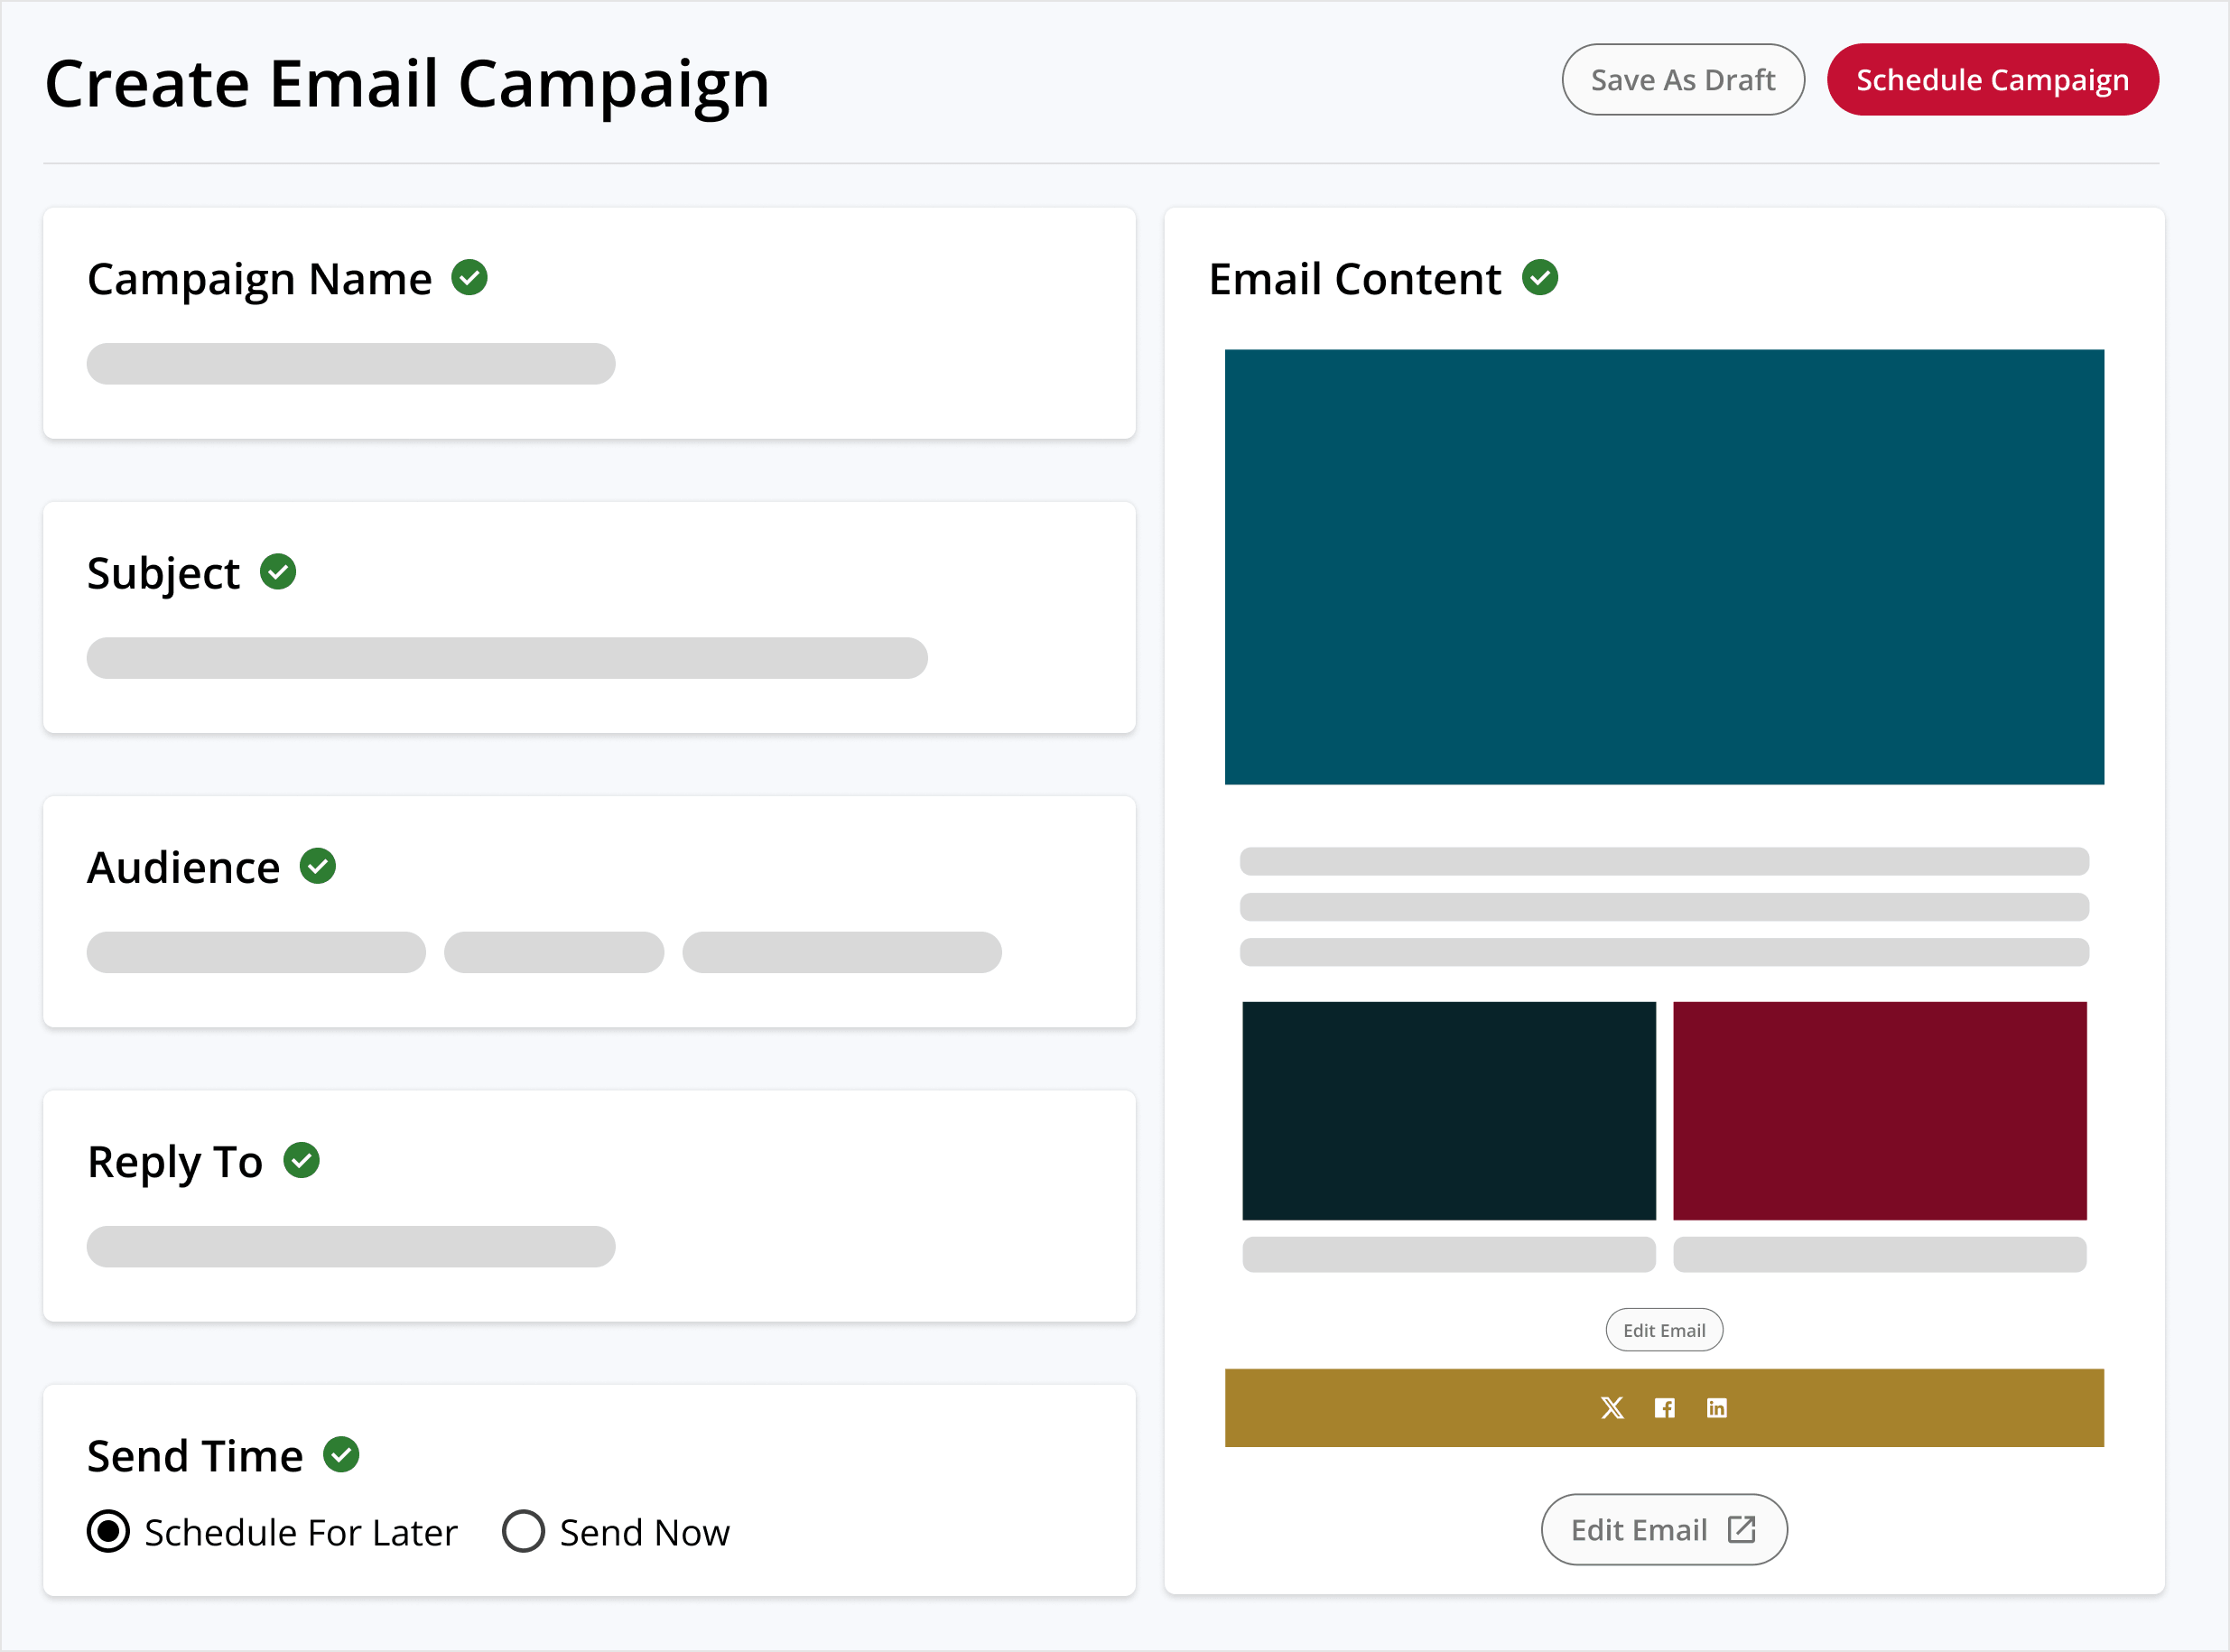
Task: Click the Schedule Campaign button
Action: point(1992,80)
